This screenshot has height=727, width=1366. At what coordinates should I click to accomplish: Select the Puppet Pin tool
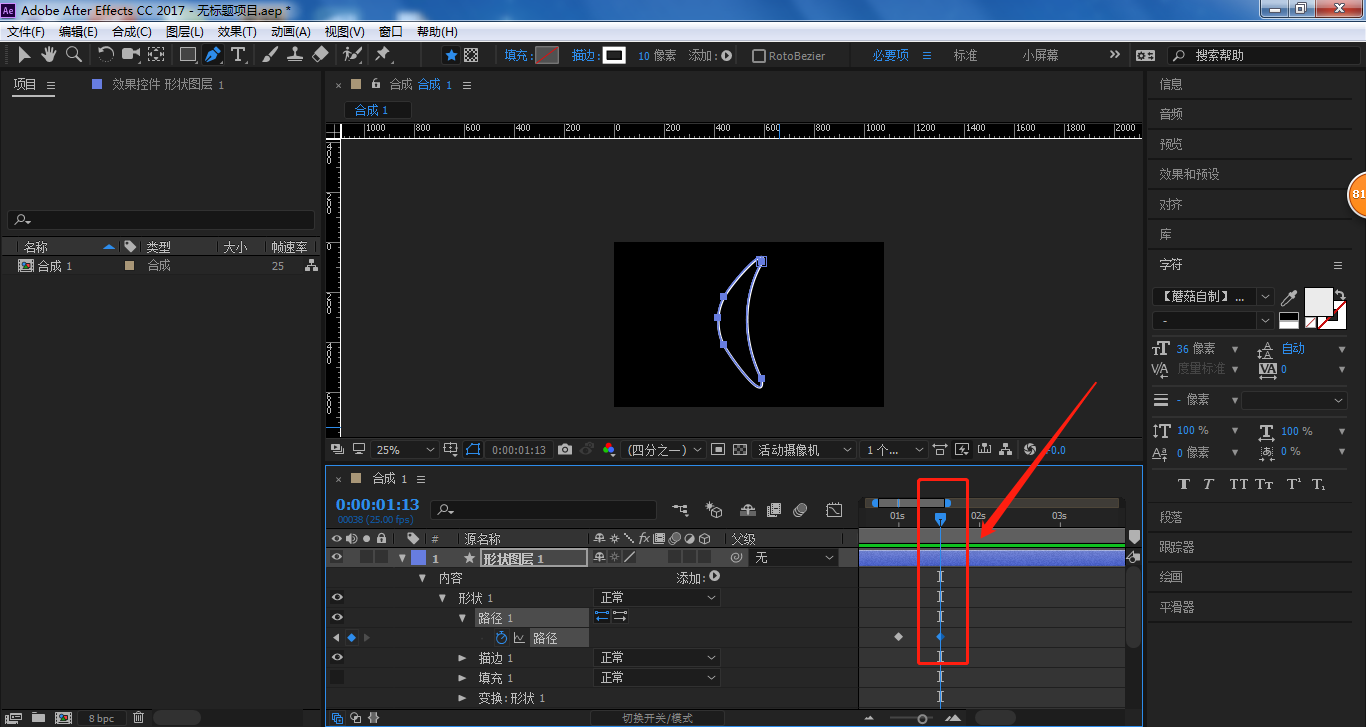382,55
